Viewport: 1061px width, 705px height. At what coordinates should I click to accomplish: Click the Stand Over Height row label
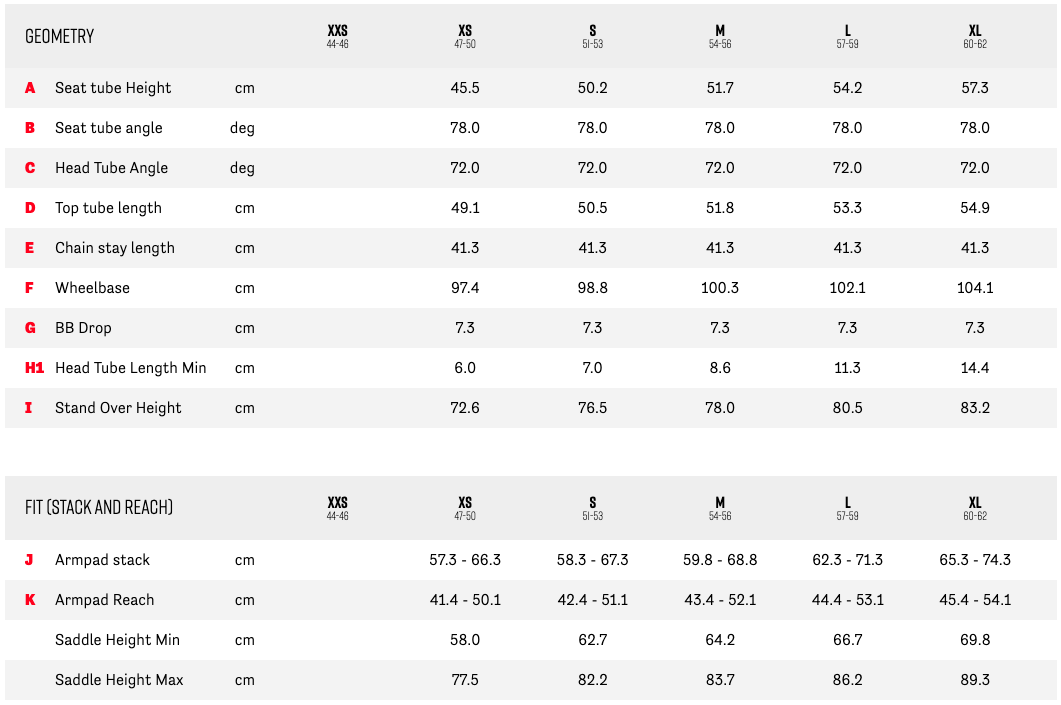click(118, 408)
